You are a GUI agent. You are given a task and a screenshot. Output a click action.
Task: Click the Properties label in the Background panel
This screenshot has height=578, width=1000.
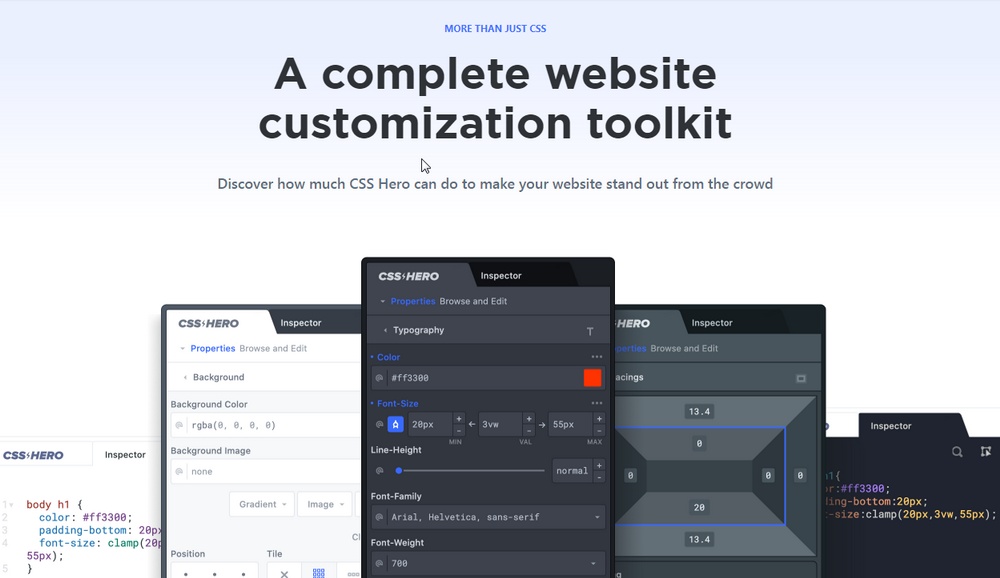tap(213, 348)
